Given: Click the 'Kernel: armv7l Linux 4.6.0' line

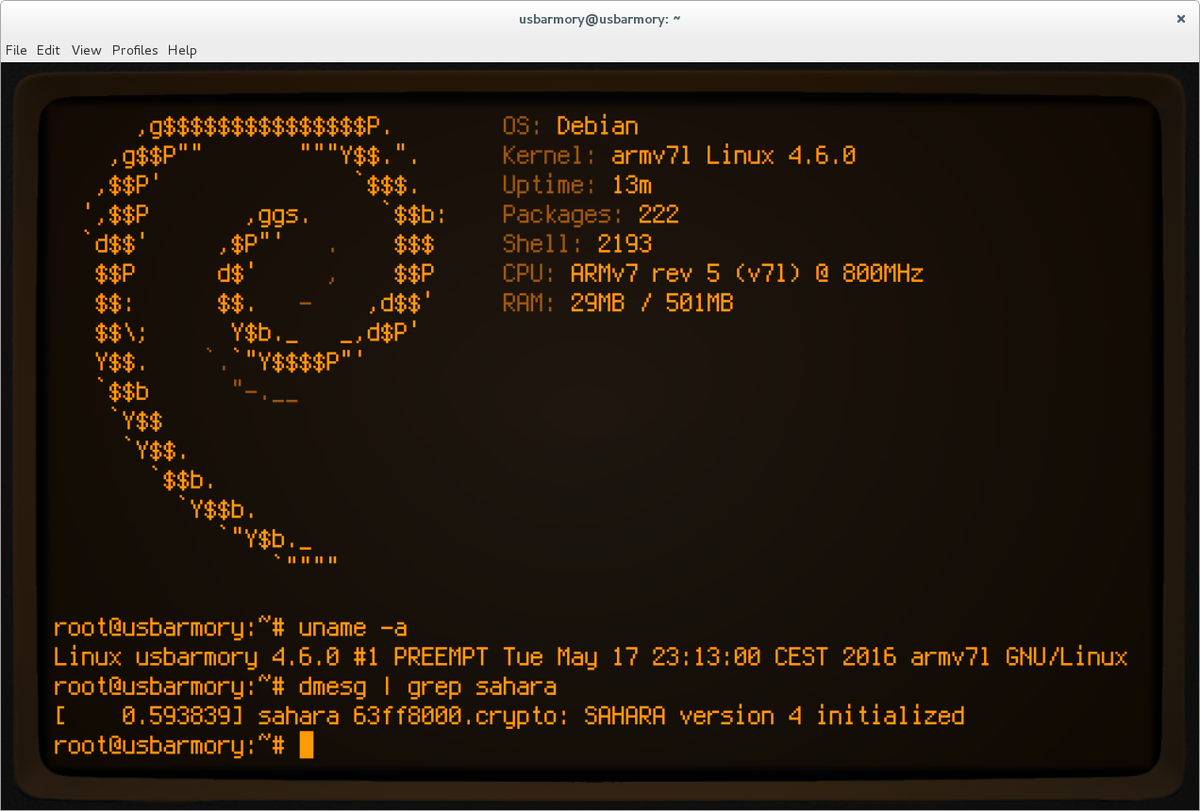Looking at the screenshot, I should (x=679, y=156).
